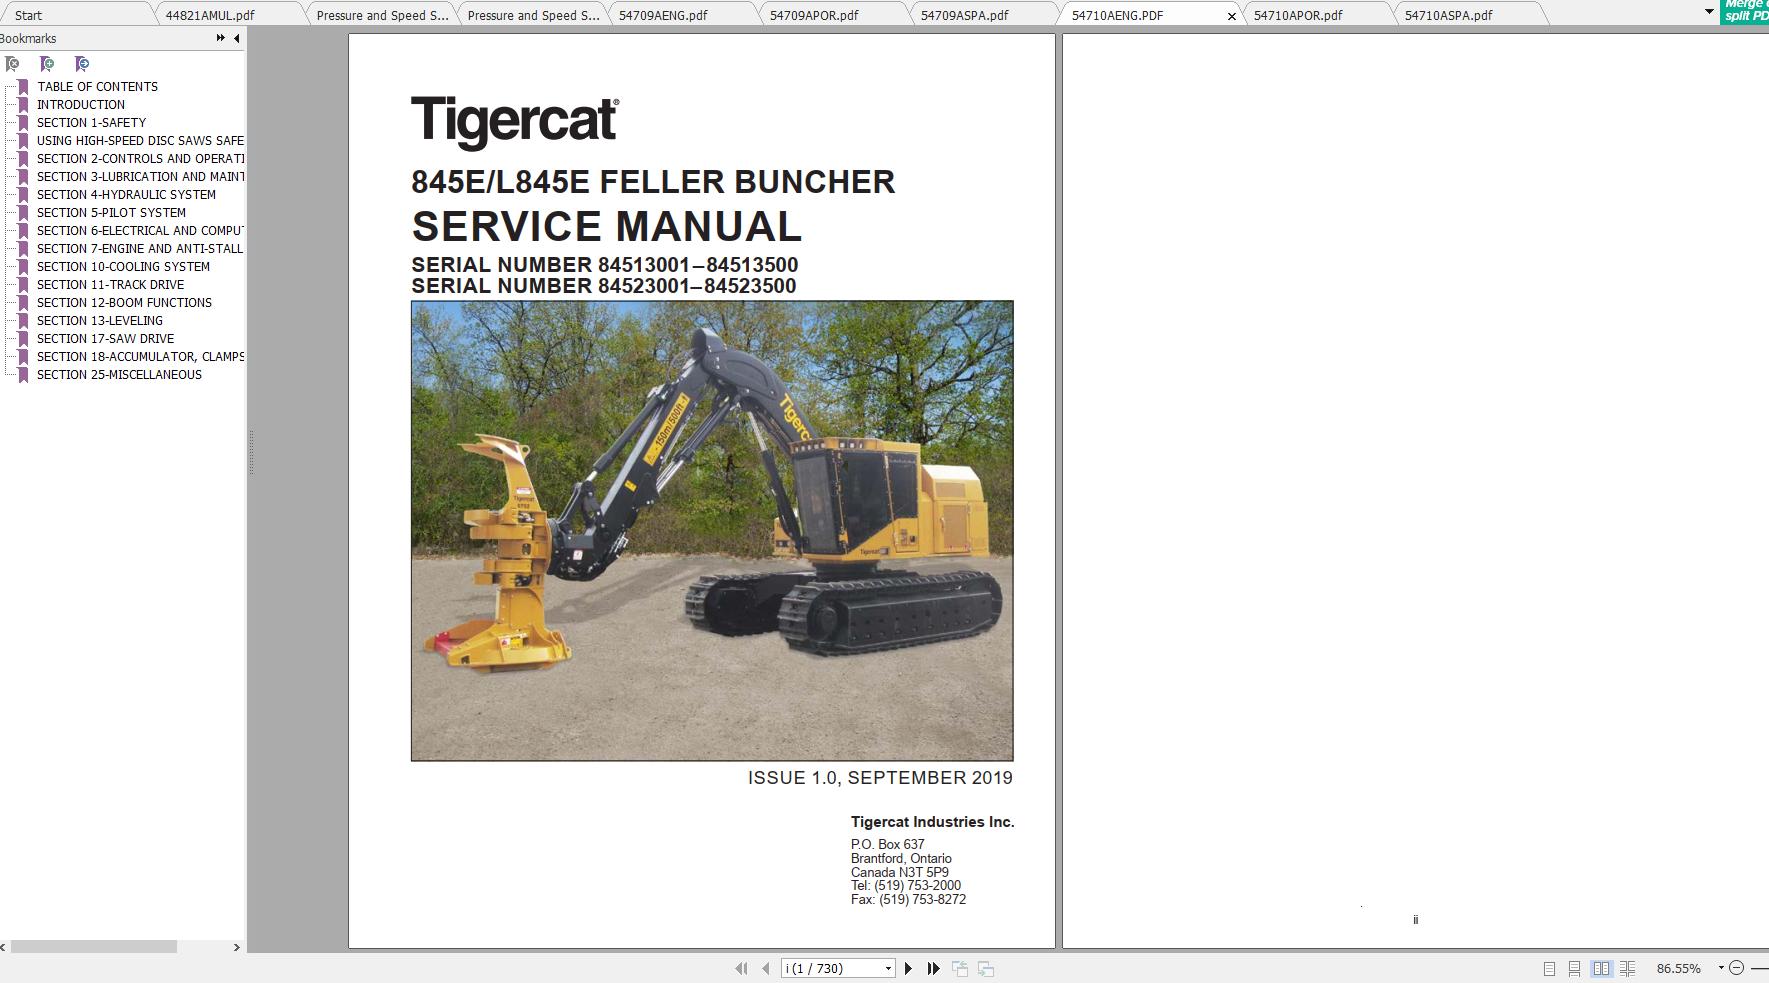
Task: Open the page number dropdown
Action: [888, 969]
